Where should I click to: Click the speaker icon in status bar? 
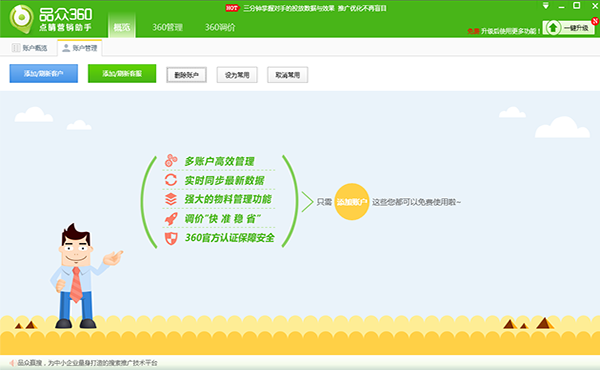pyautogui.click(x=12, y=363)
